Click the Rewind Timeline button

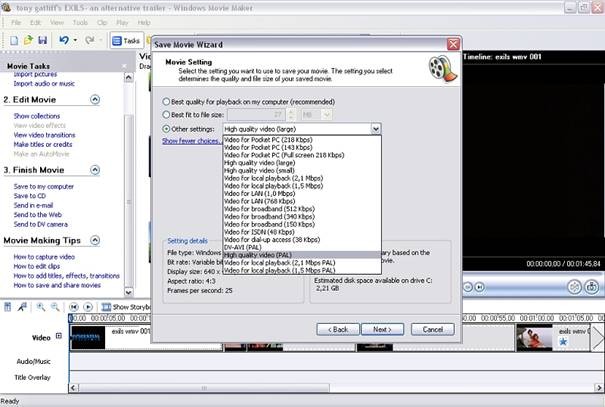point(73,307)
